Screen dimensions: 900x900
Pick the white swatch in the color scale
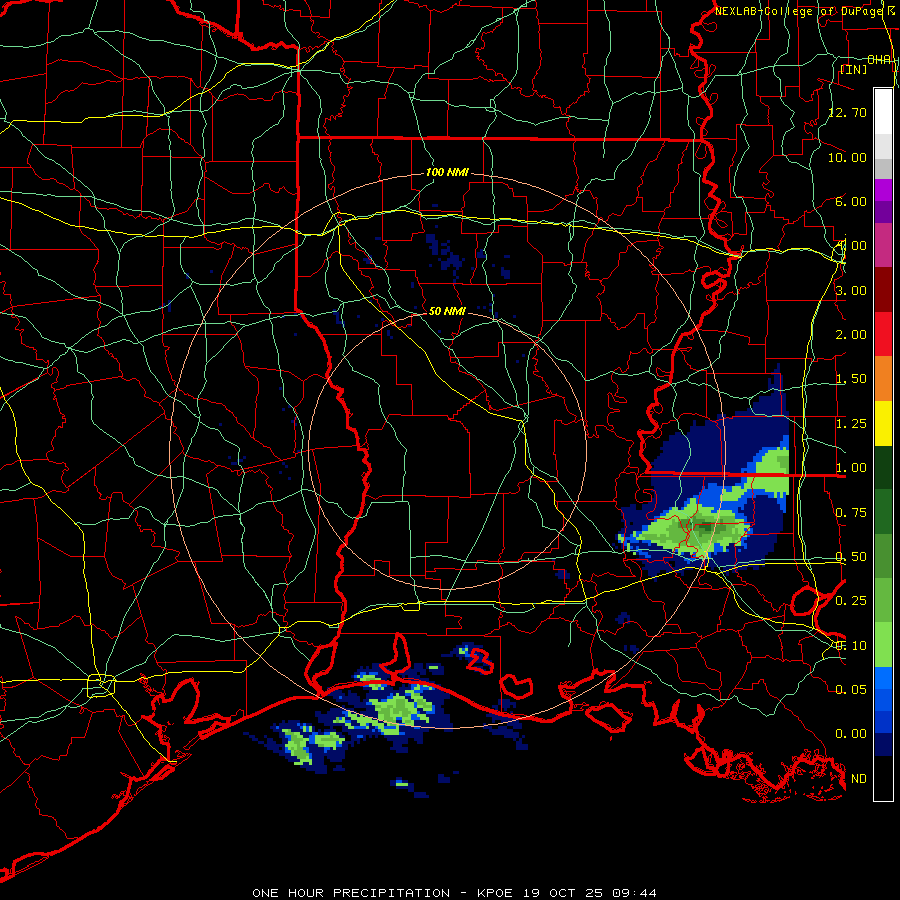click(x=883, y=111)
